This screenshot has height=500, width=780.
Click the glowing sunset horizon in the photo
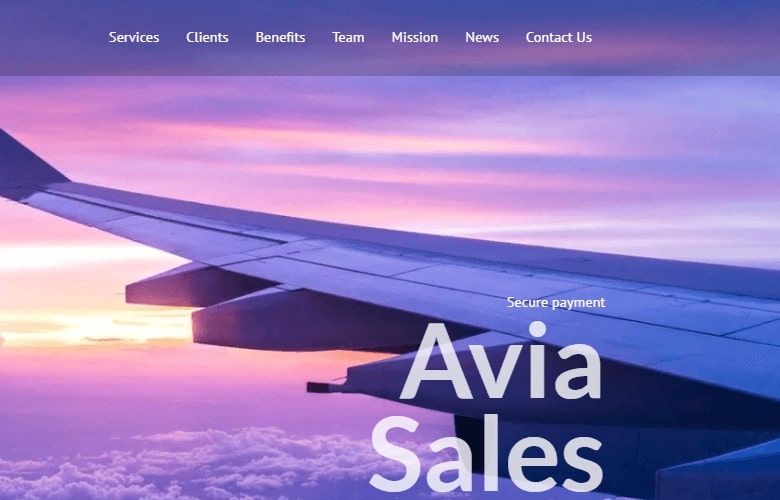coord(95,328)
